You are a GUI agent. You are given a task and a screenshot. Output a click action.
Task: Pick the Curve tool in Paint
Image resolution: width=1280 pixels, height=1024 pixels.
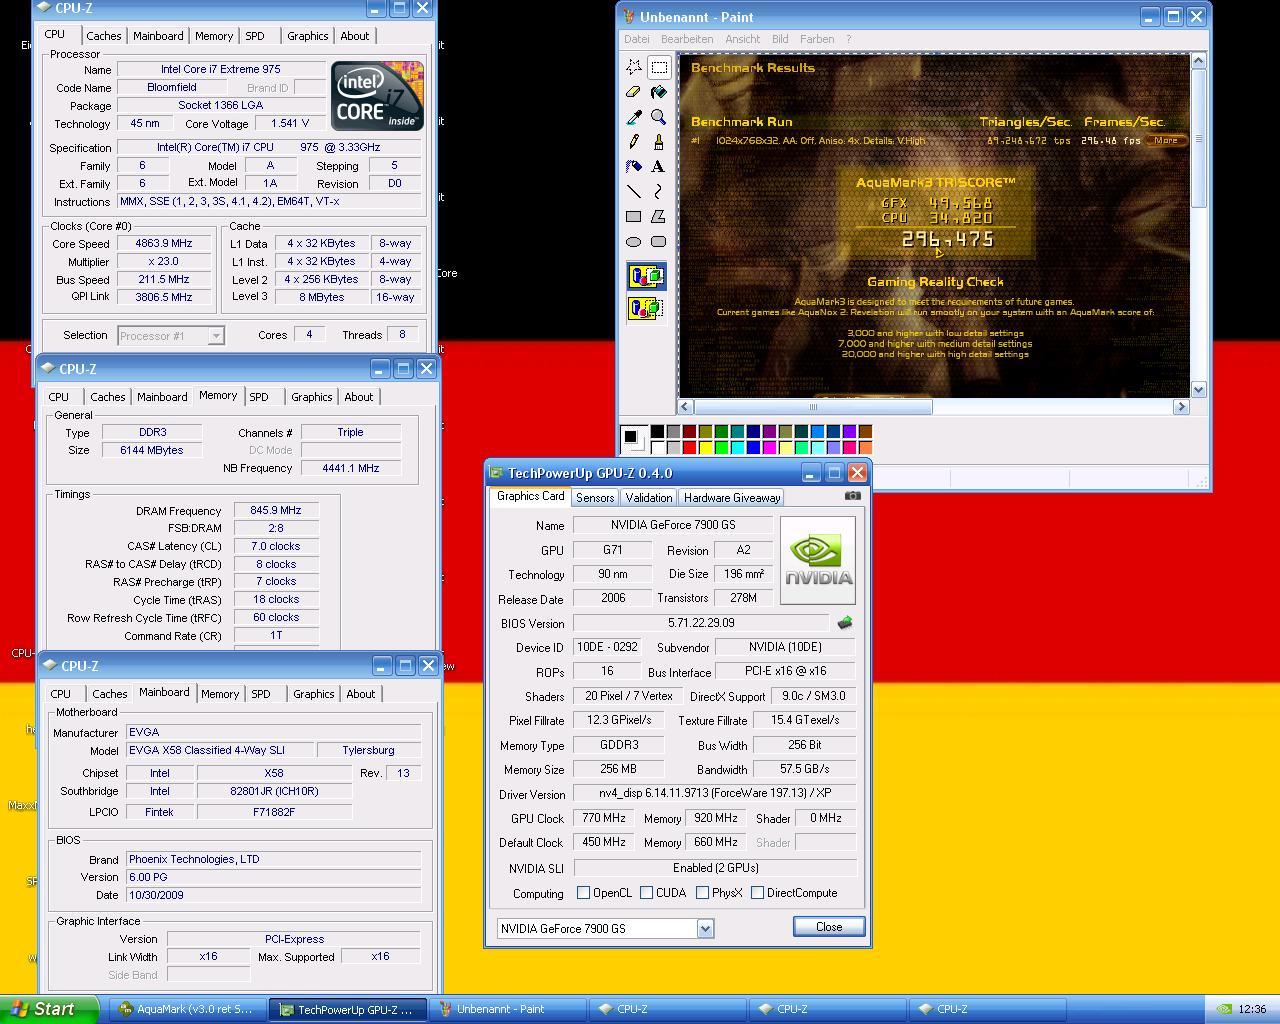pyautogui.click(x=659, y=191)
